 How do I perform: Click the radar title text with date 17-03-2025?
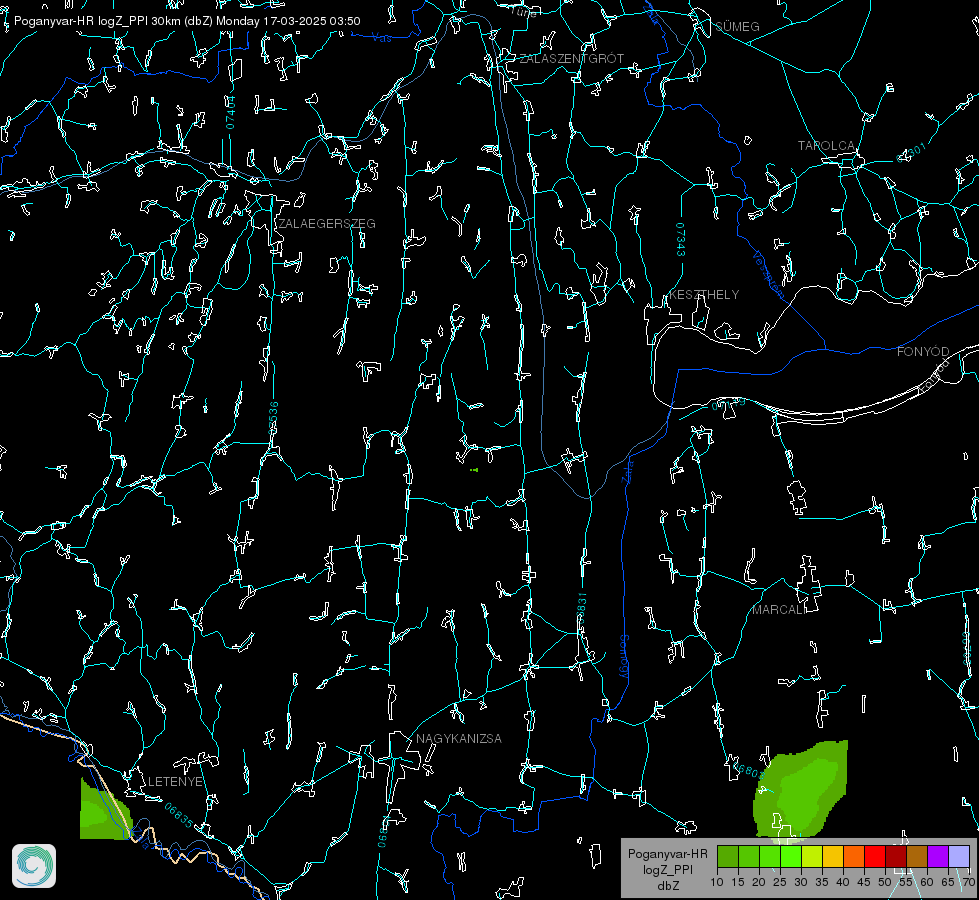[x=187, y=21]
